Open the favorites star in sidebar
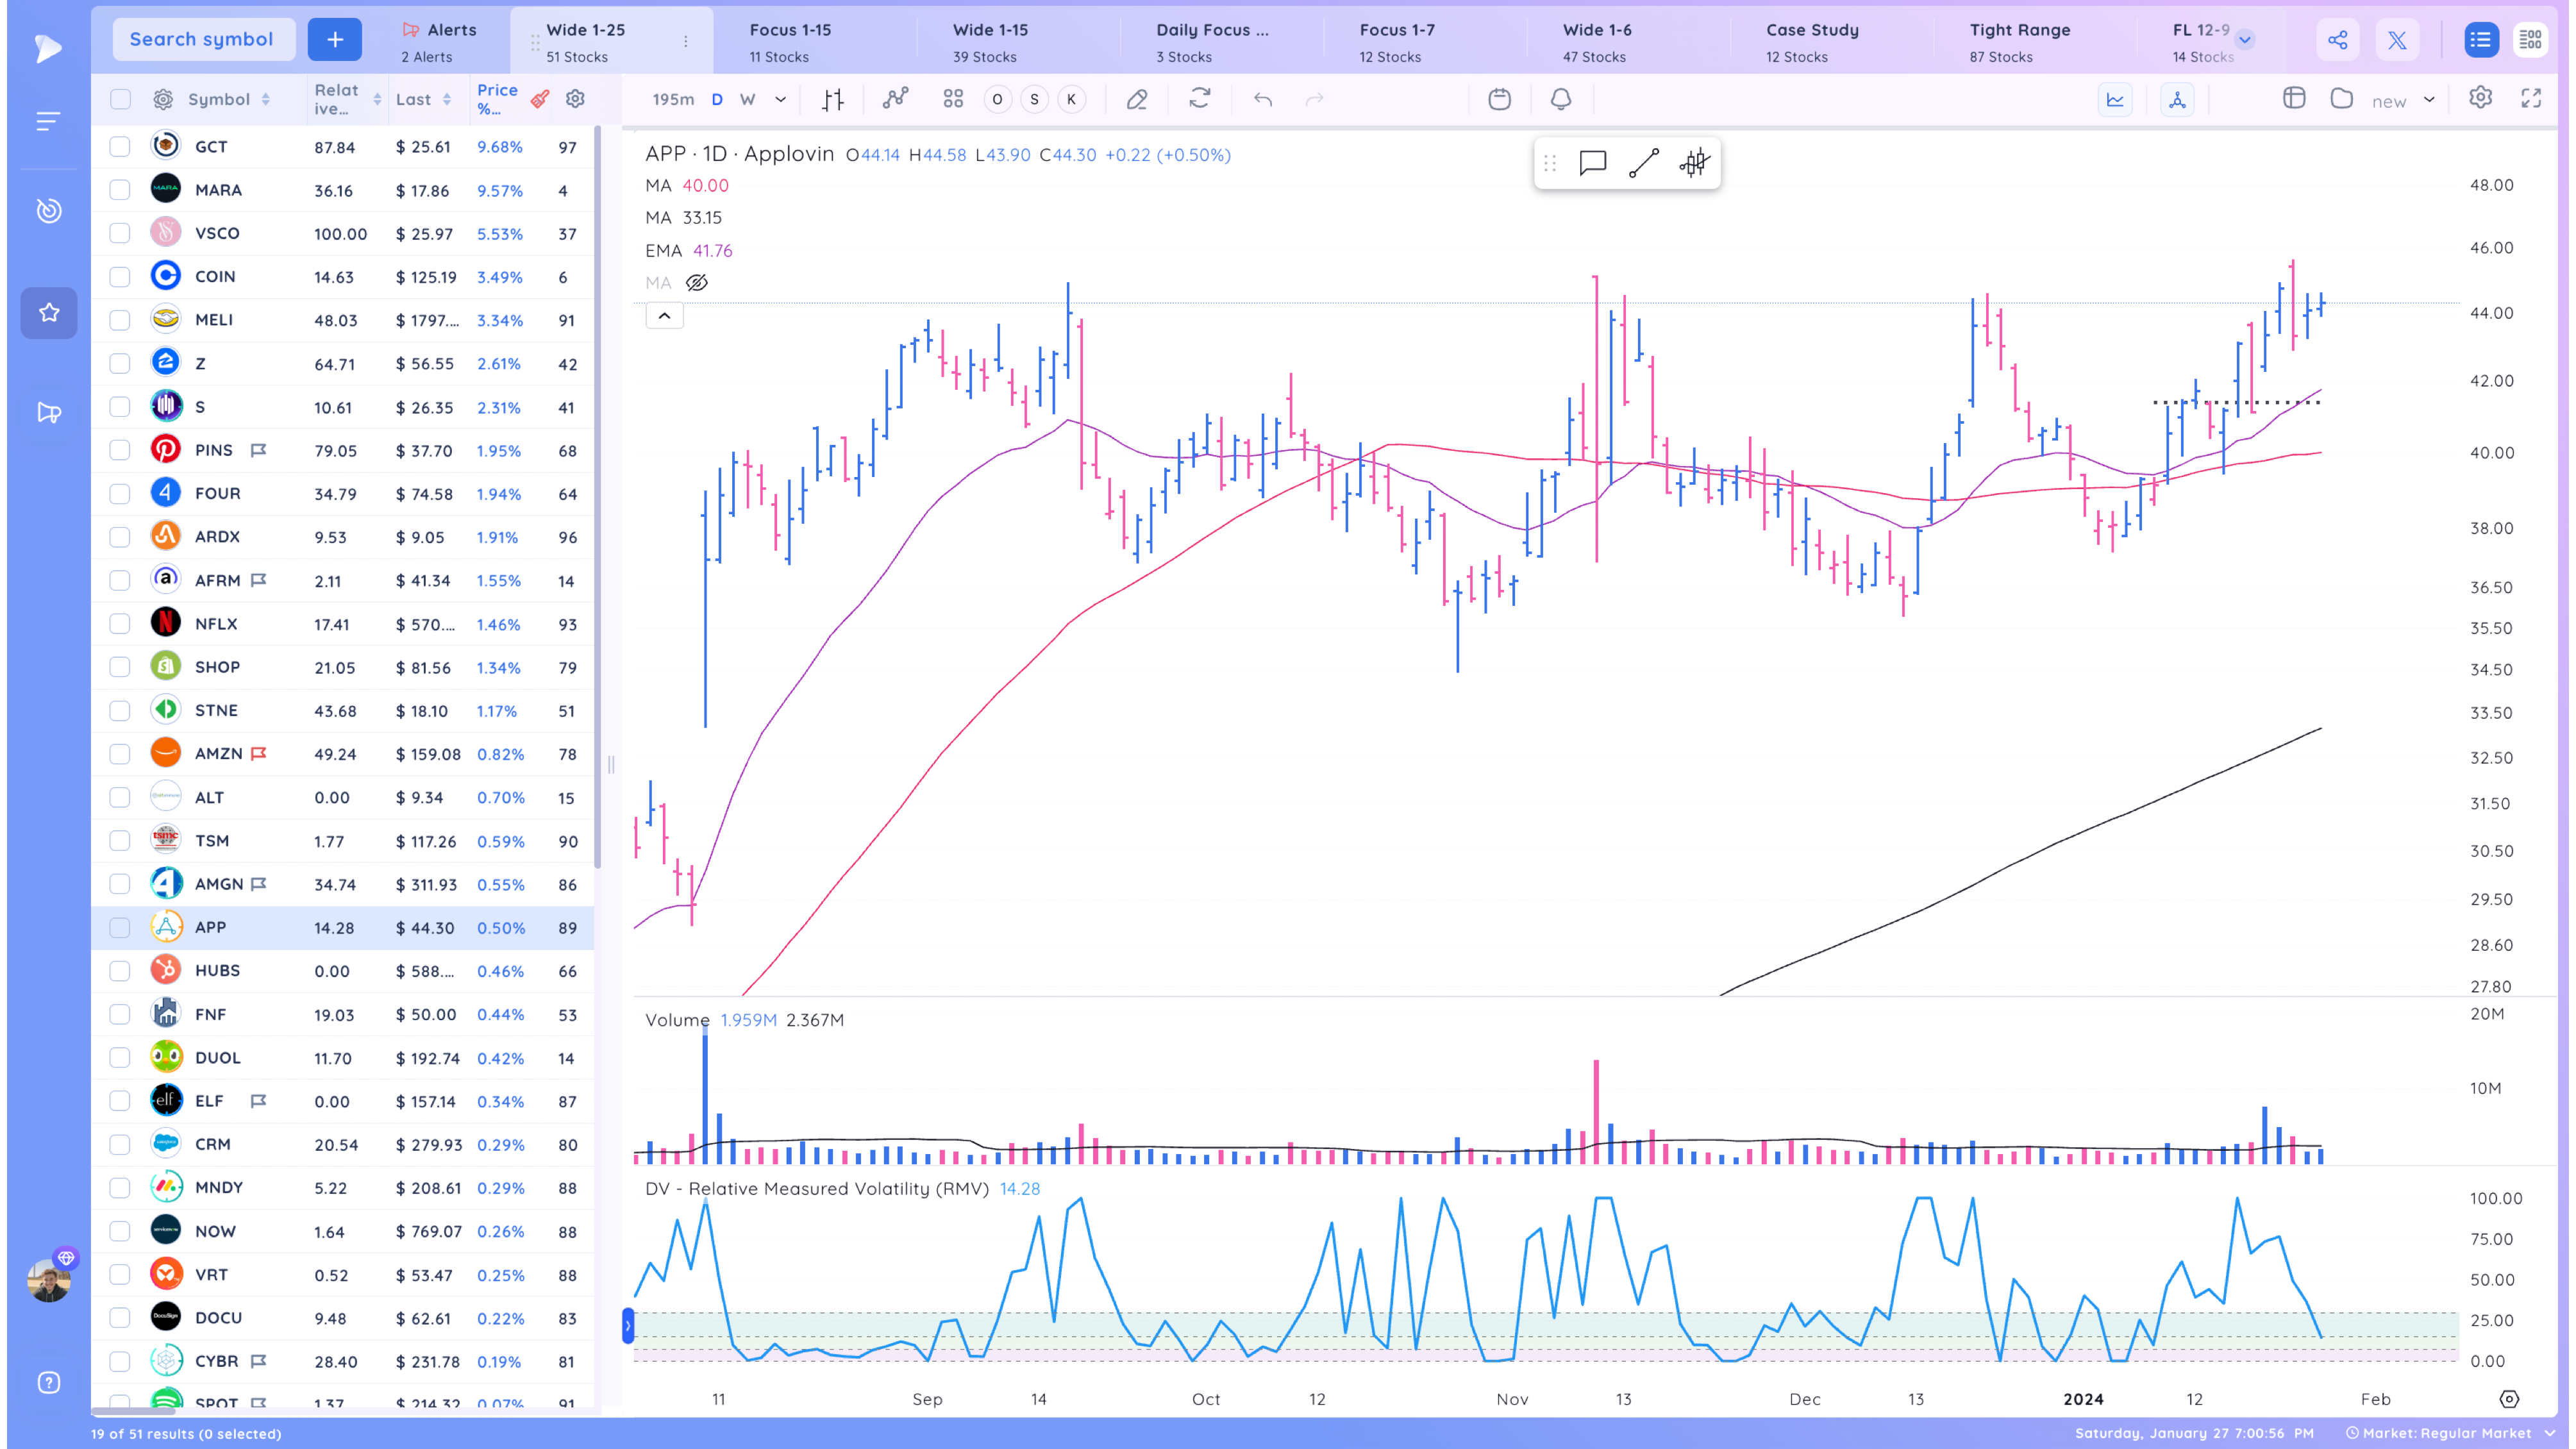The width and height of the screenshot is (2576, 1449). pyautogui.click(x=48, y=313)
